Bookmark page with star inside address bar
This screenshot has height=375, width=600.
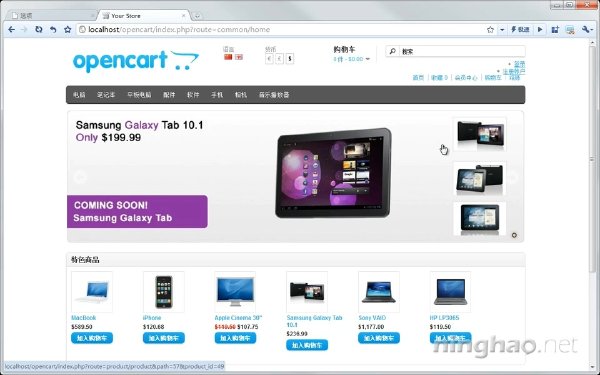490,29
